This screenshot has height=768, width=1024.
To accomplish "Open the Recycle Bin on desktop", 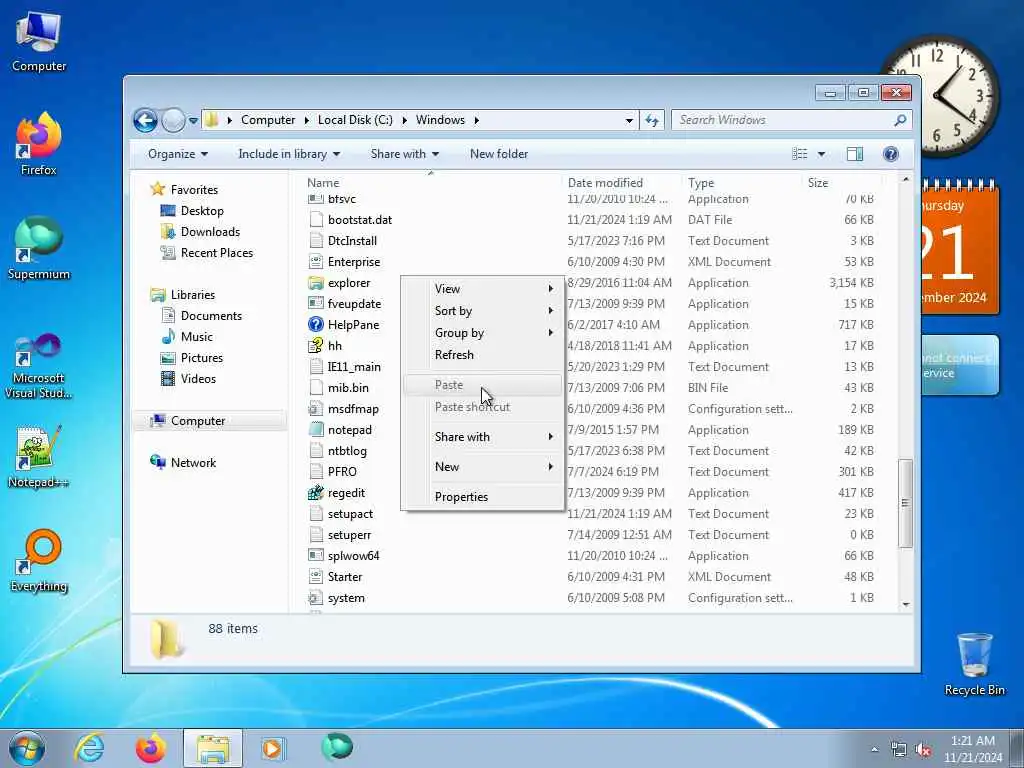I will pyautogui.click(x=974, y=664).
